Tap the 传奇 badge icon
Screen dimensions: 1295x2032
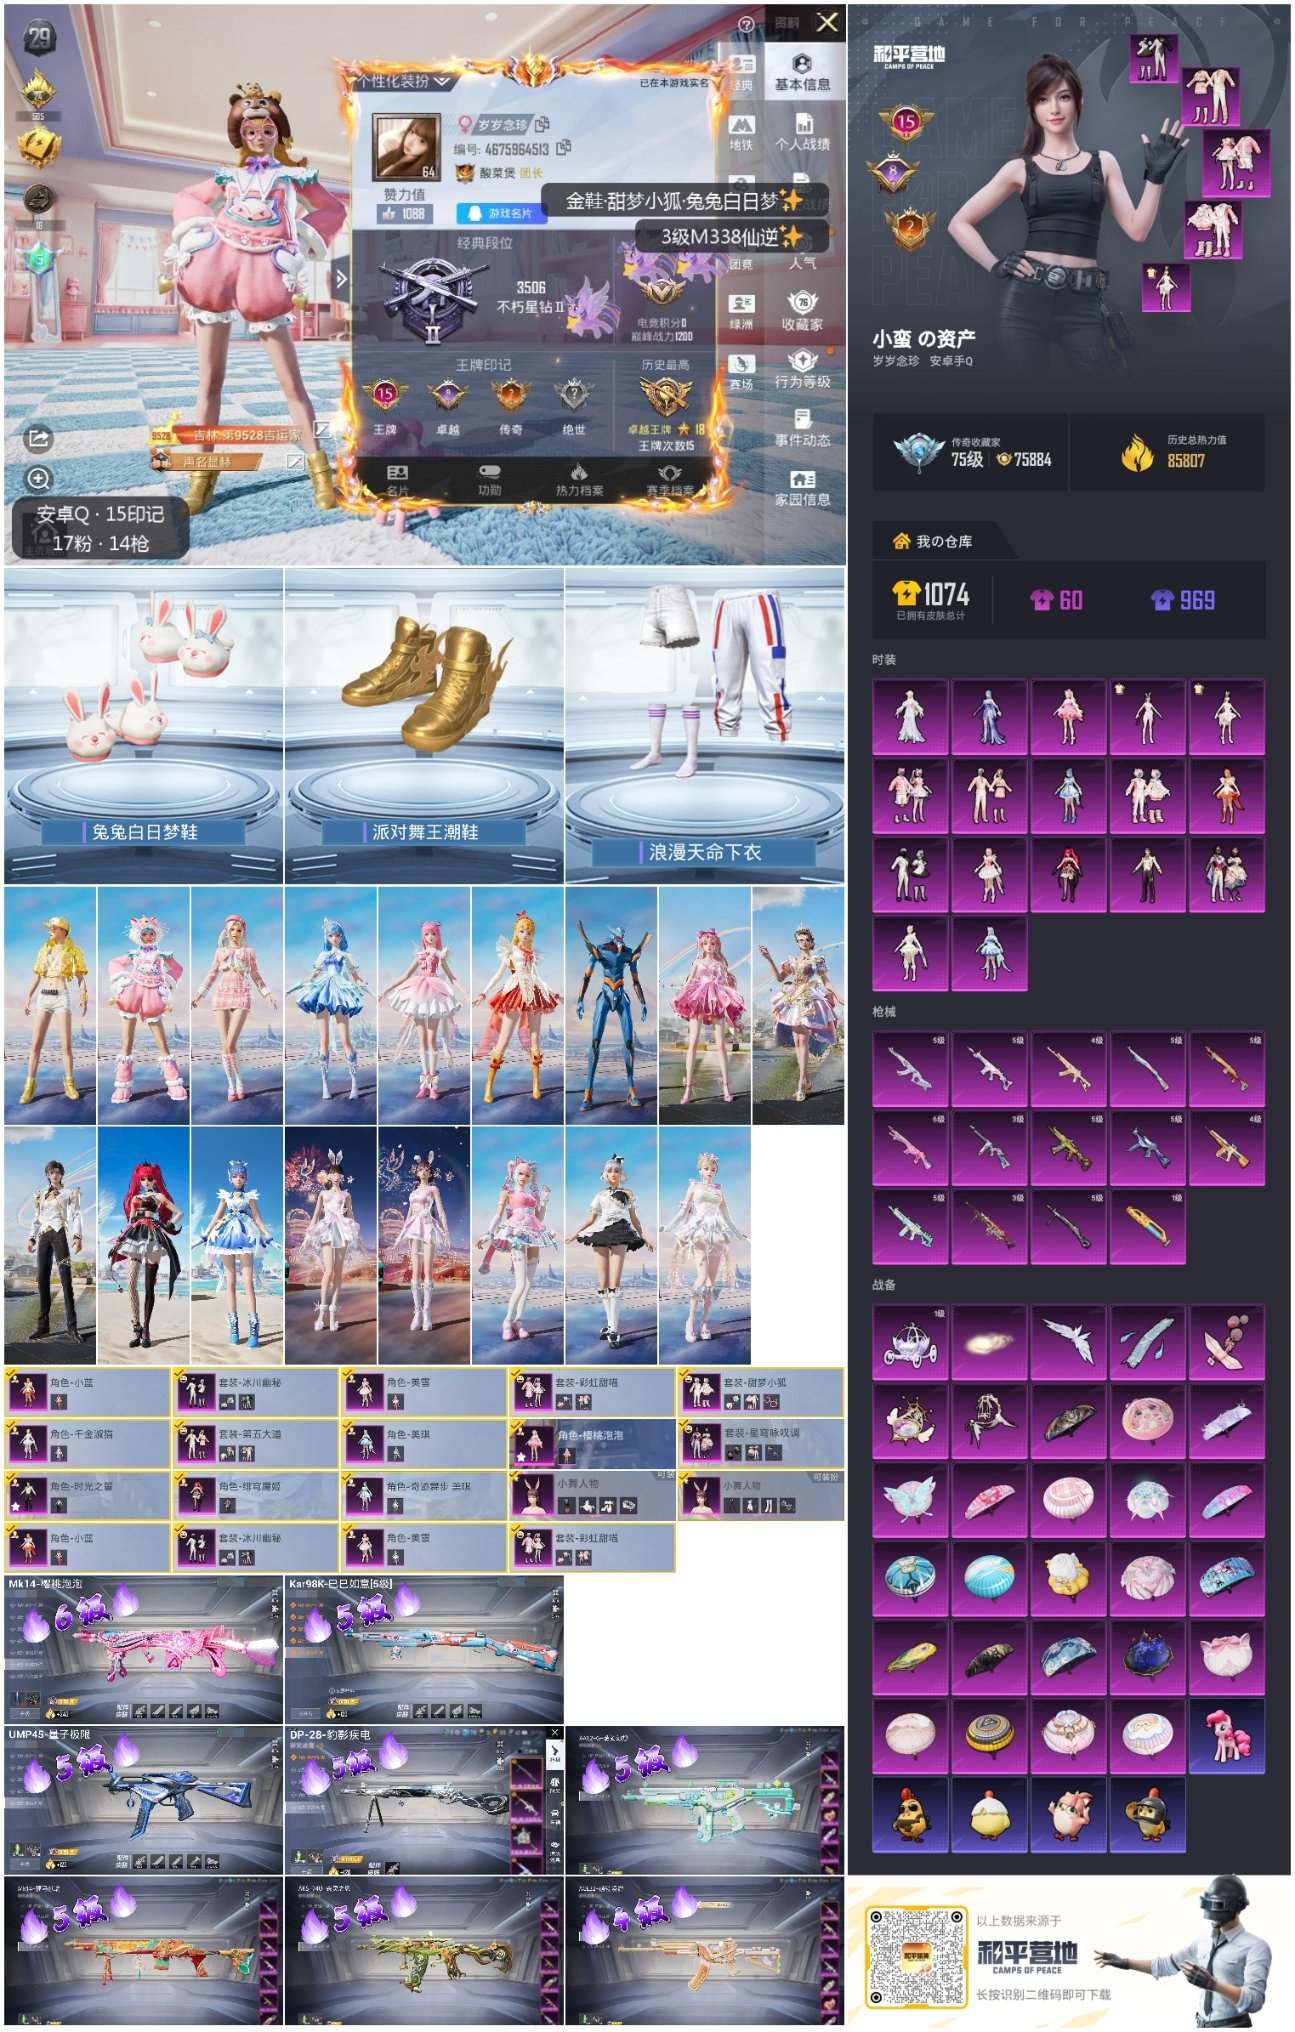point(510,396)
